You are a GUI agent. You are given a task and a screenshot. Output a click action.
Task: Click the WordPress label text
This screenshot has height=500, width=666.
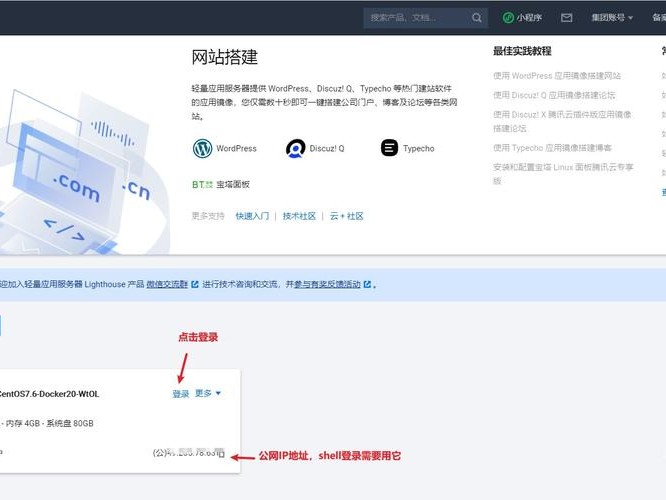tap(236, 148)
